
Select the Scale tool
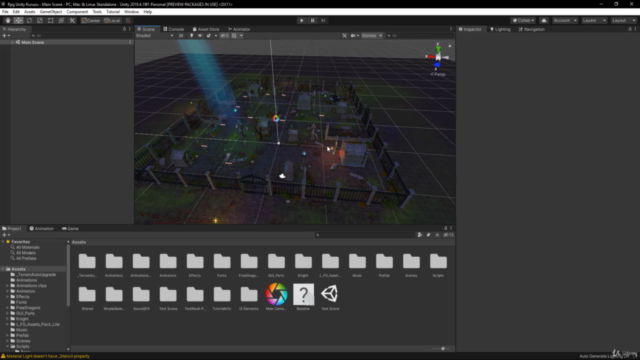point(40,20)
